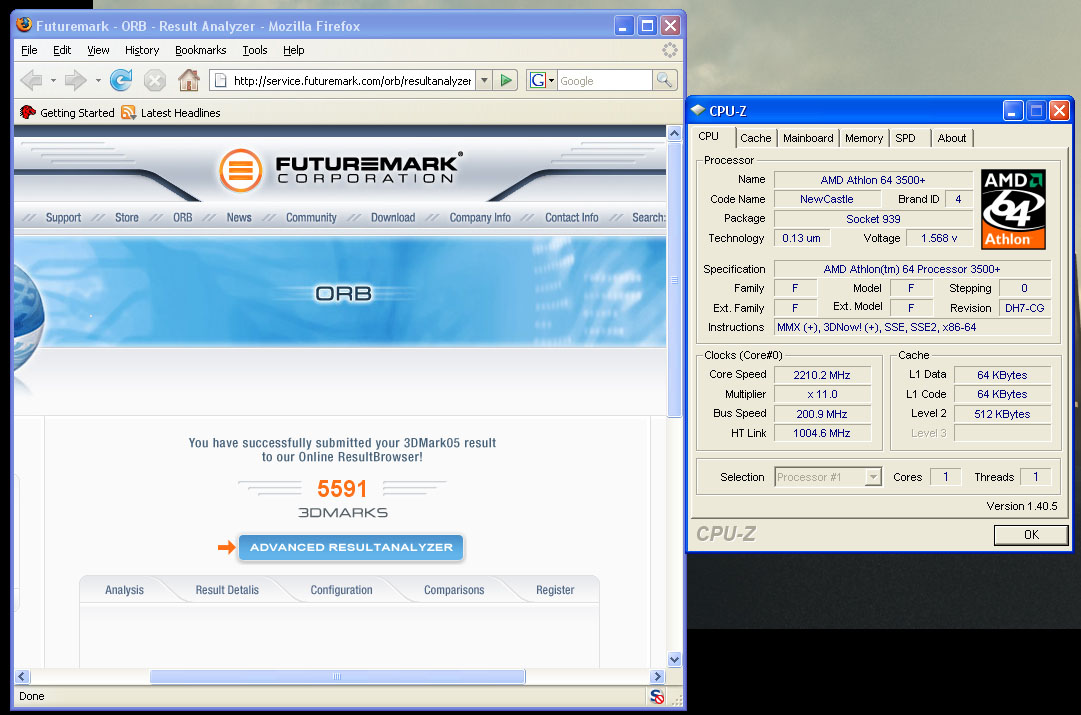Open the Result Details tab
Screen dimensions: 1081x715
pyautogui.click(x=227, y=590)
